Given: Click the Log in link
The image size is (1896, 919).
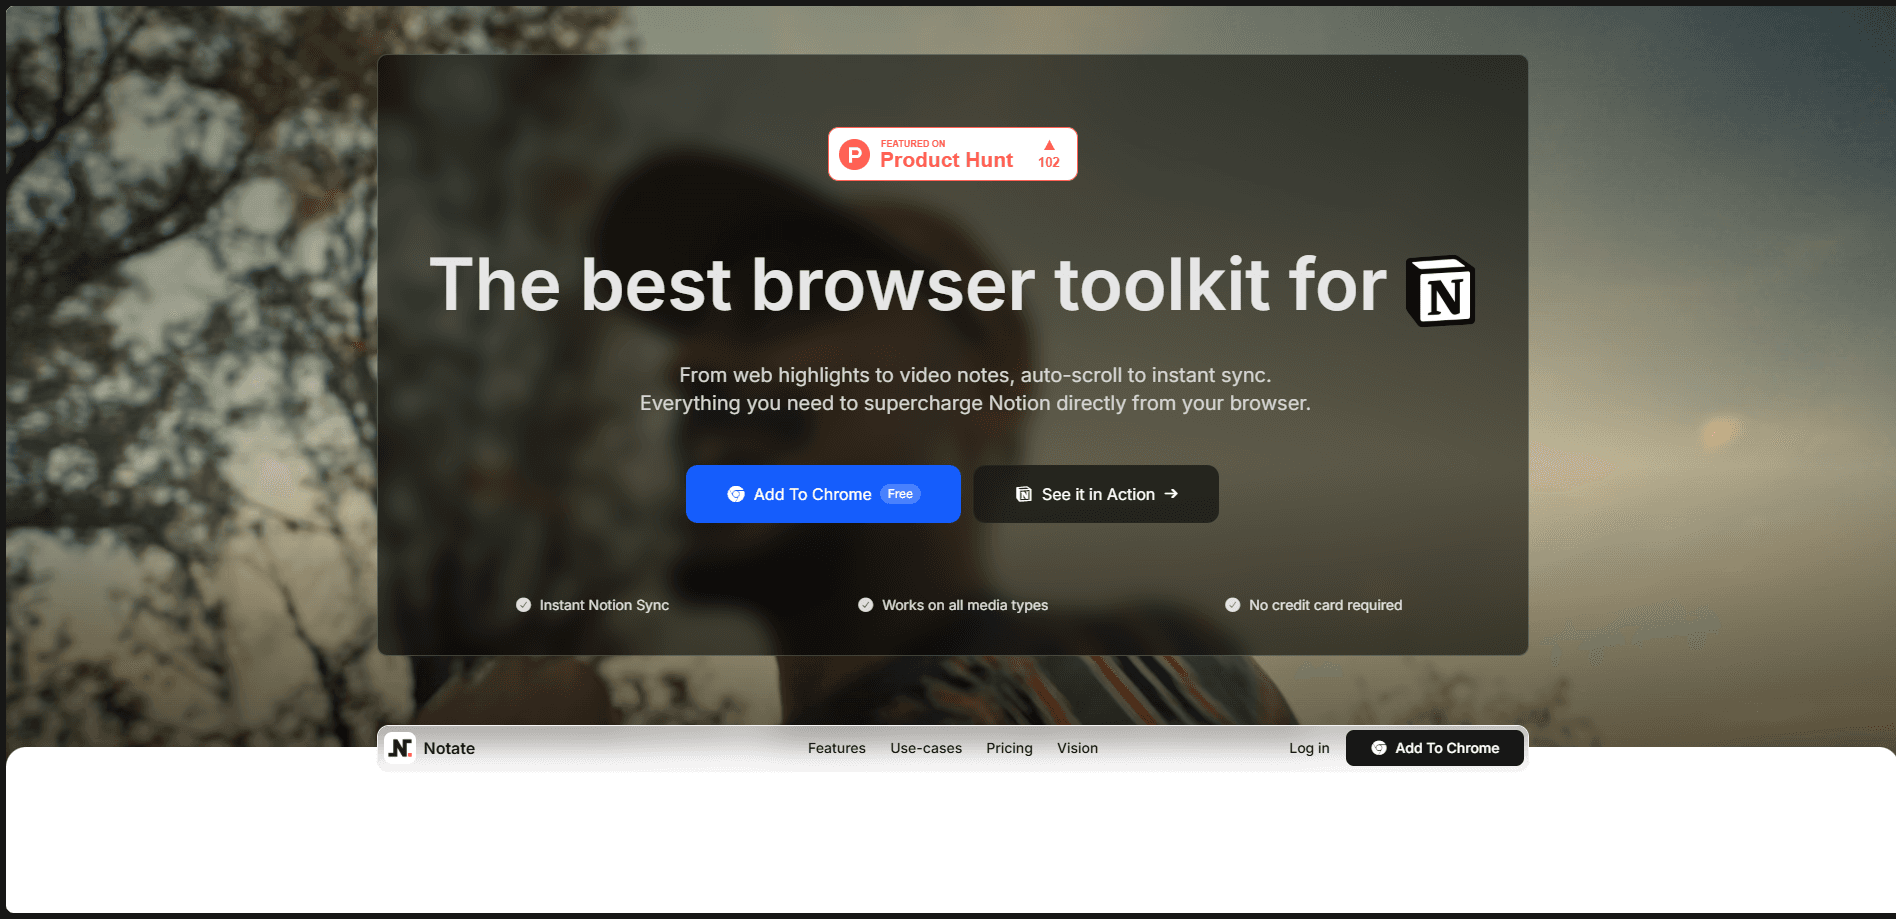Looking at the screenshot, I should [x=1309, y=748].
